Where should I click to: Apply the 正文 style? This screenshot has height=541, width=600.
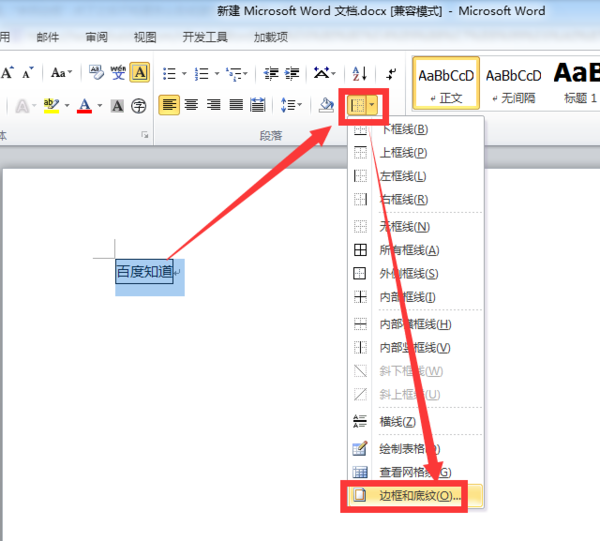coord(446,83)
